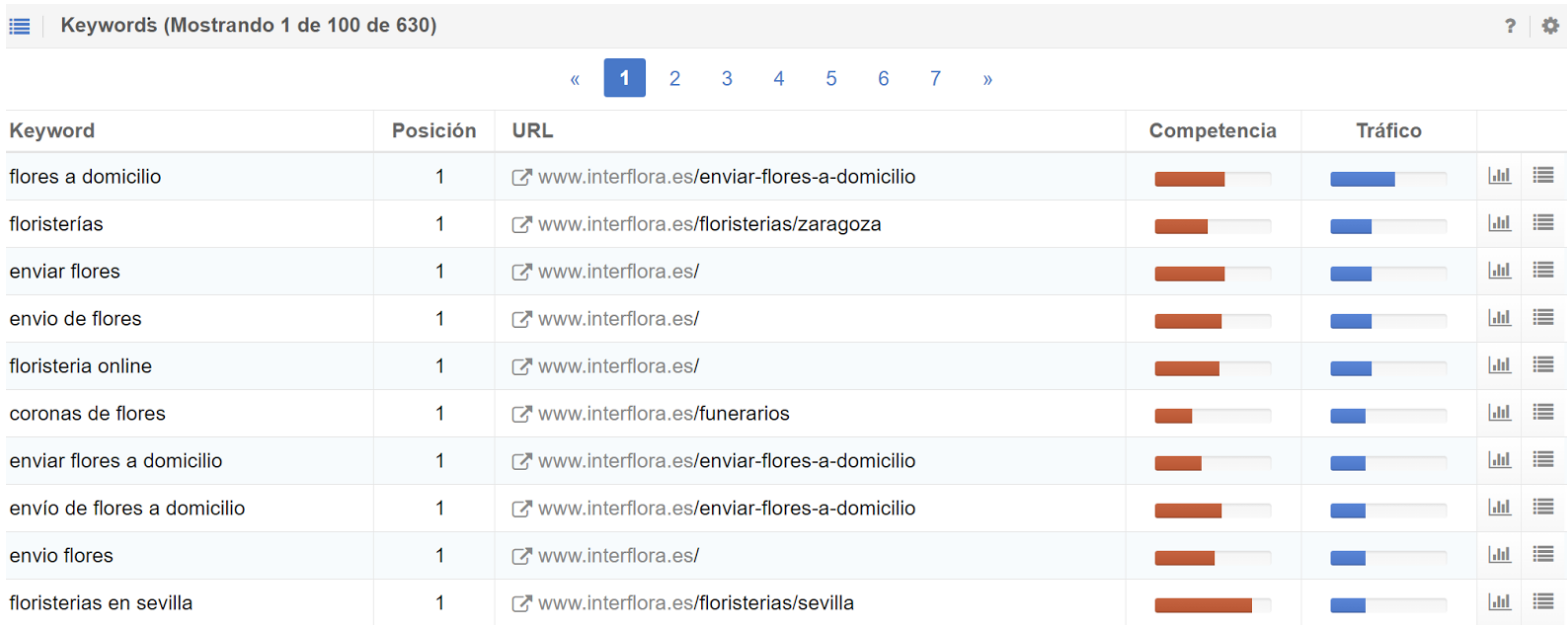
Task: Go to previous page using « arrow
Action: point(575,78)
